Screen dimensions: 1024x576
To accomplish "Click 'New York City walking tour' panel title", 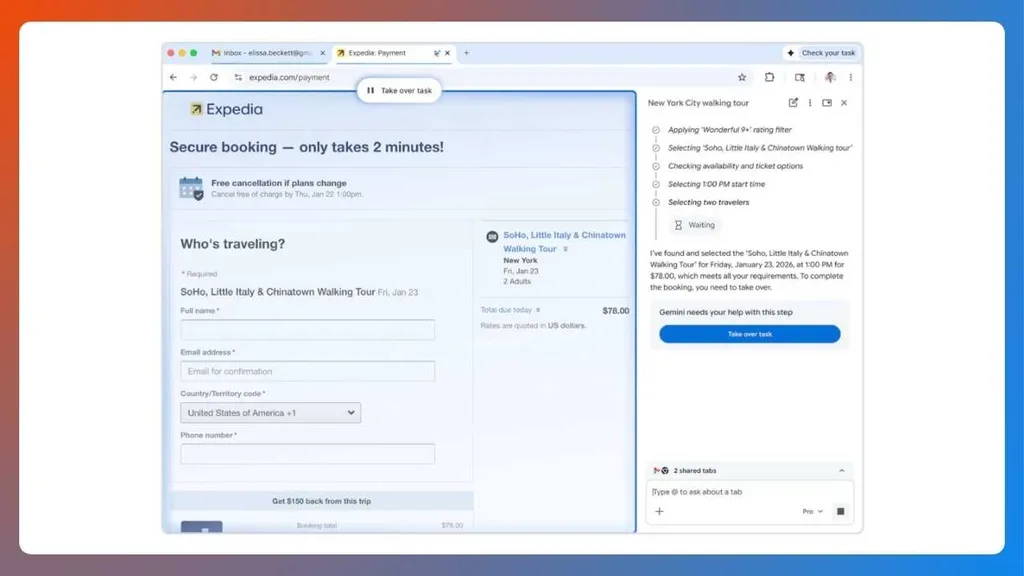I will 698,103.
